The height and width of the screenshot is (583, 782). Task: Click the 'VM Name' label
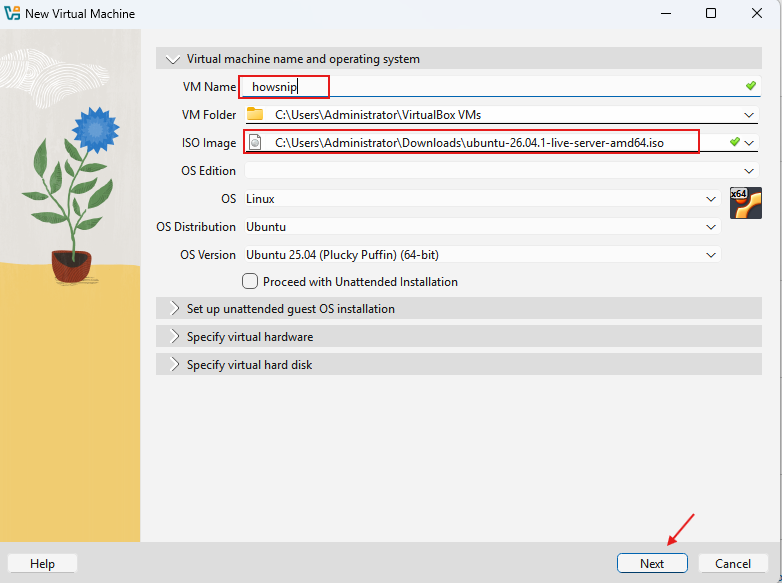(x=209, y=87)
